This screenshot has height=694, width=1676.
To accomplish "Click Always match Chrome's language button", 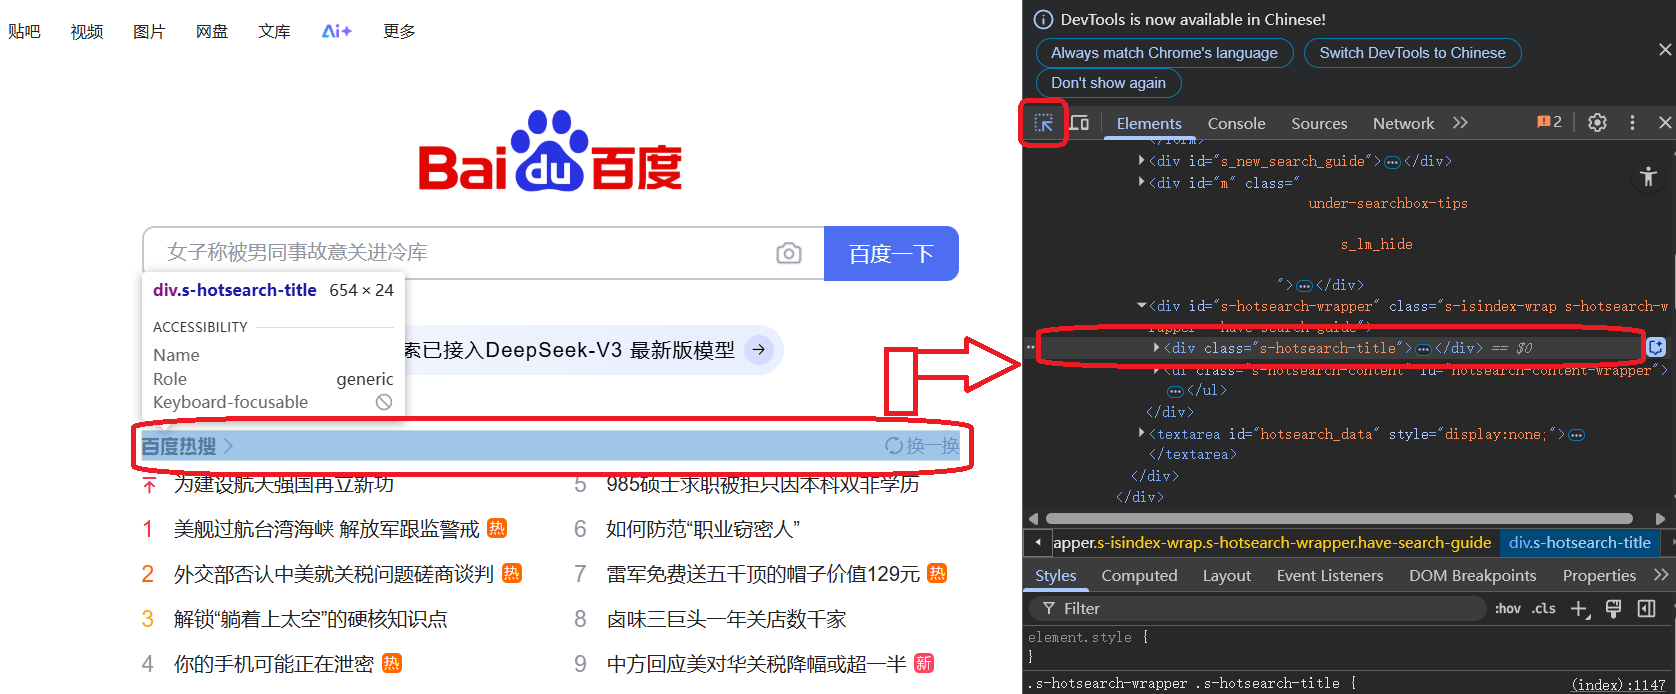I will (x=1164, y=53).
